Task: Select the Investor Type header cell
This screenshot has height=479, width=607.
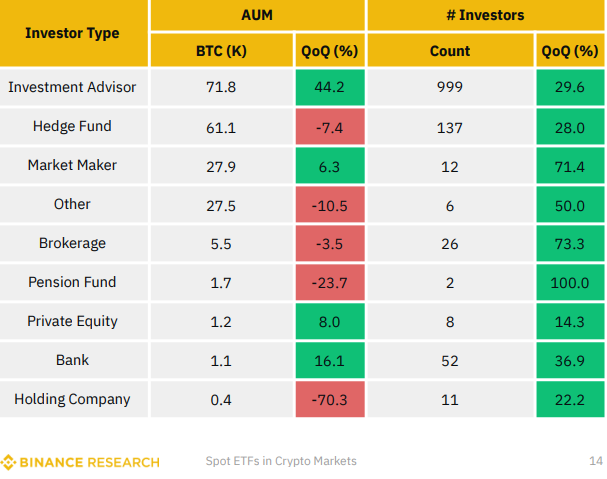Action: click(74, 33)
